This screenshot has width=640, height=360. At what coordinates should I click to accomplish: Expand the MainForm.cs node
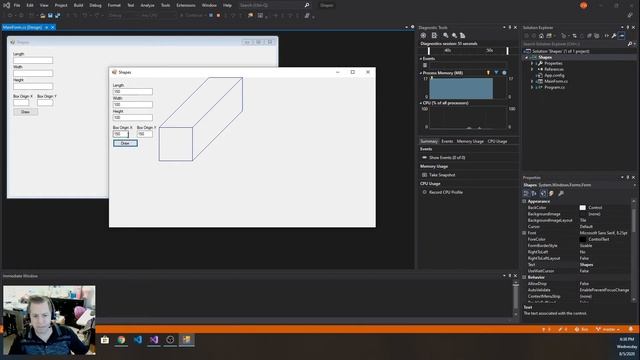coord(532,81)
